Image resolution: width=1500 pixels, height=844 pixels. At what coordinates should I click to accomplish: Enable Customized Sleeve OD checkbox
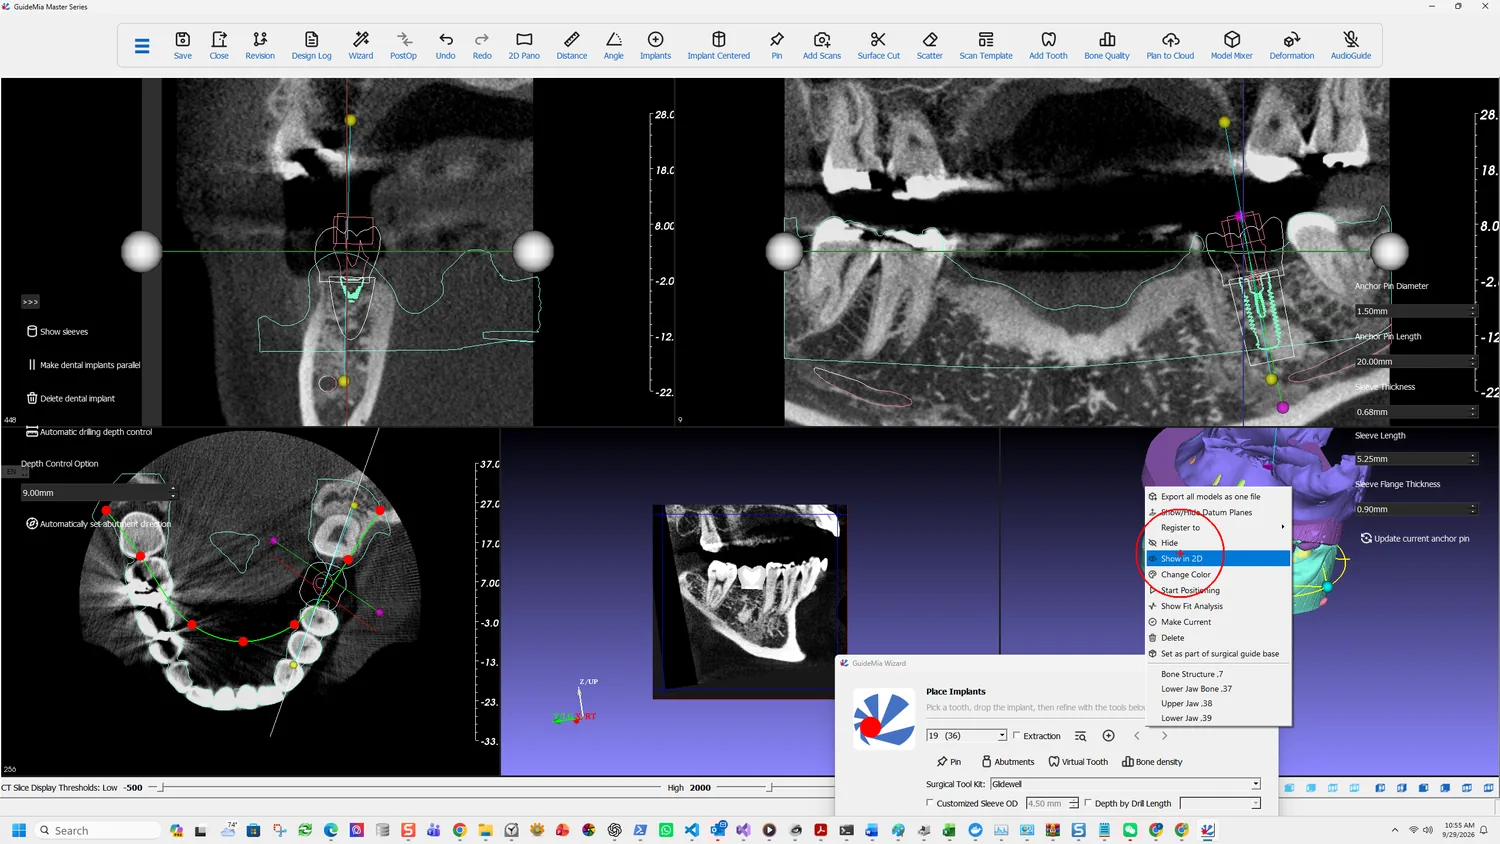coord(930,803)
